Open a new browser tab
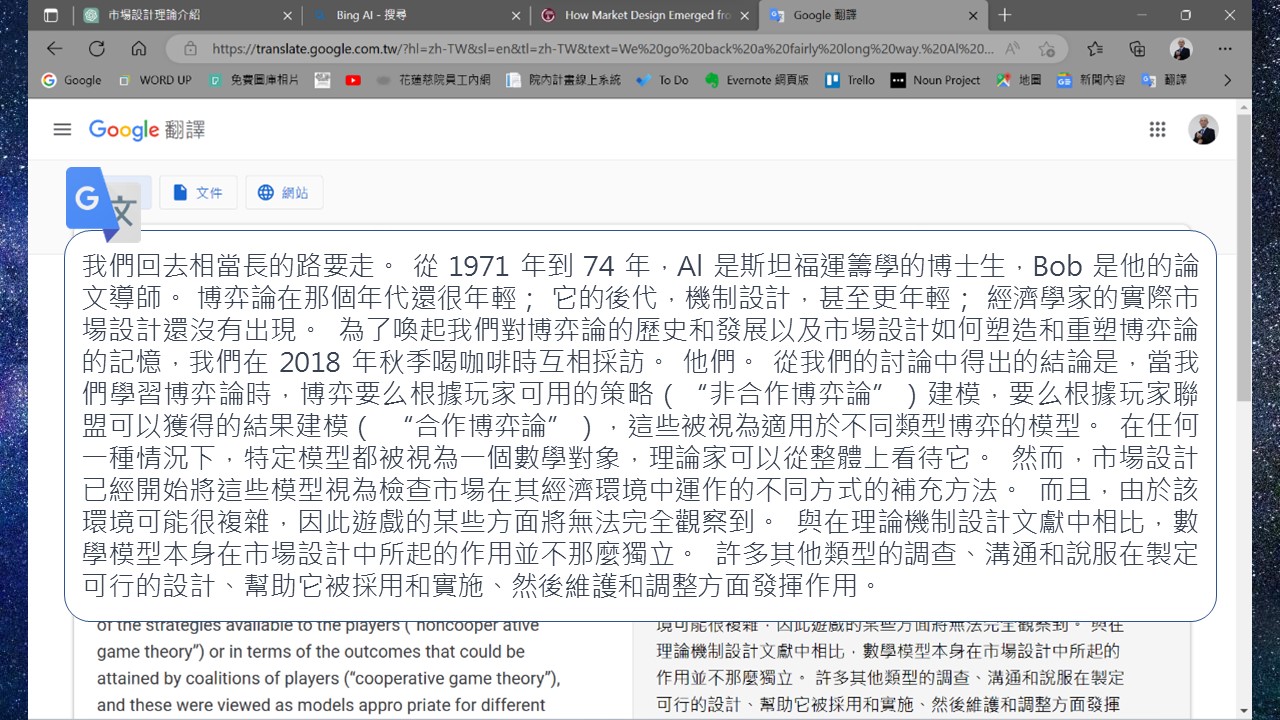The height and width of the screenshot is (720, 1280). click(1005, 15)
